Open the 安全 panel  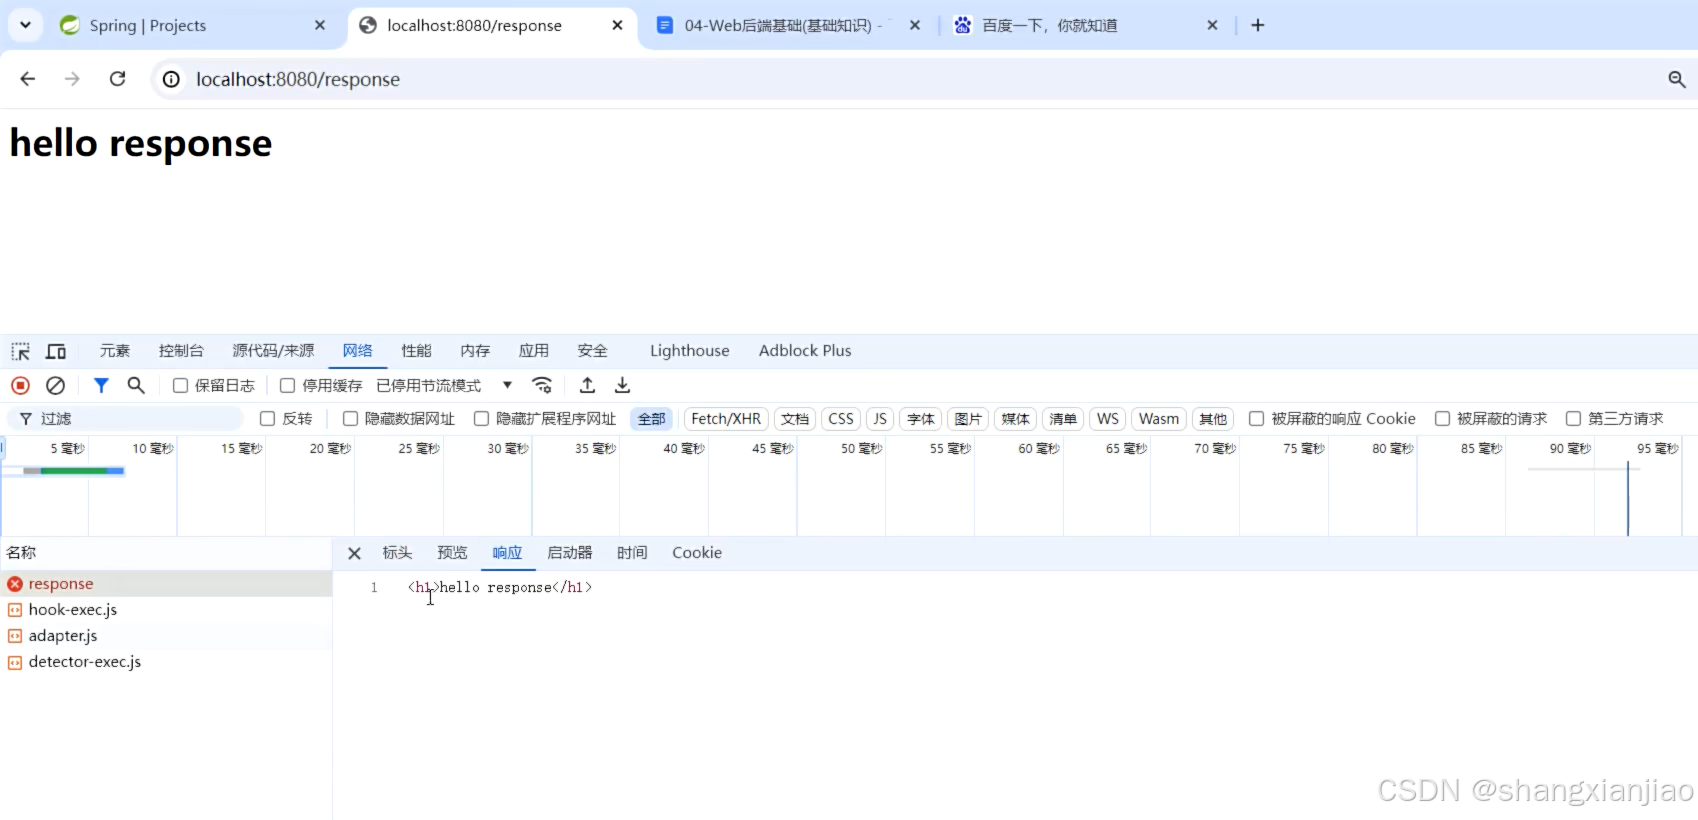[x=593, y=351]
